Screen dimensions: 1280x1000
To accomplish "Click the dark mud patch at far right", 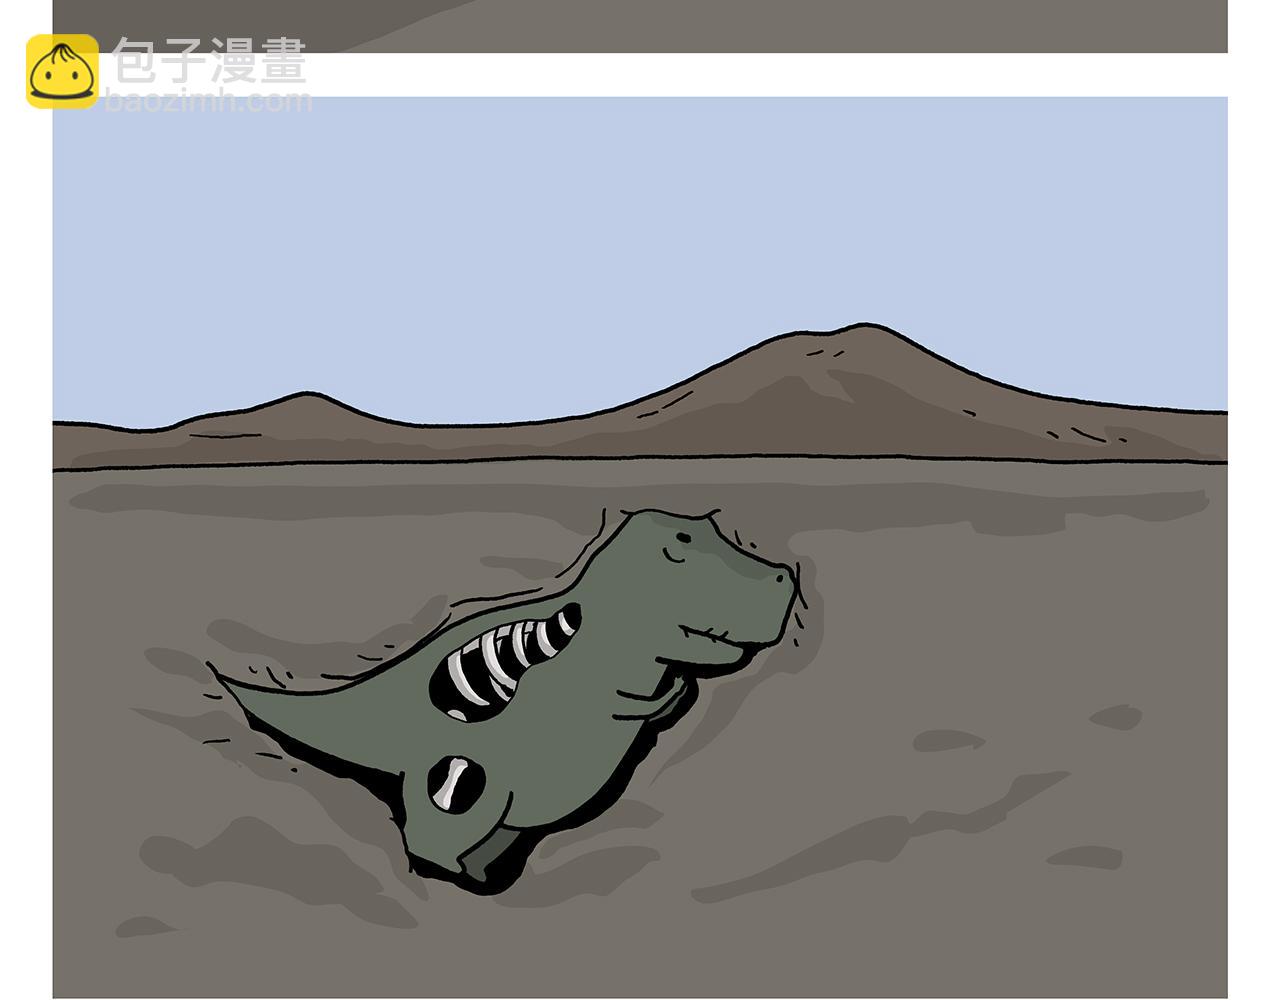I will tap(1115, 717).
